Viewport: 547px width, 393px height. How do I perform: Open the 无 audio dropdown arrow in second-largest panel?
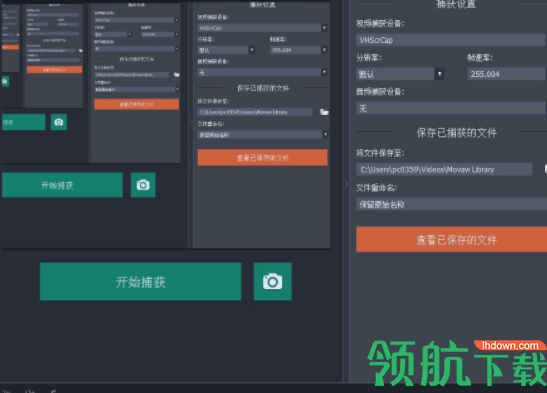324,72
